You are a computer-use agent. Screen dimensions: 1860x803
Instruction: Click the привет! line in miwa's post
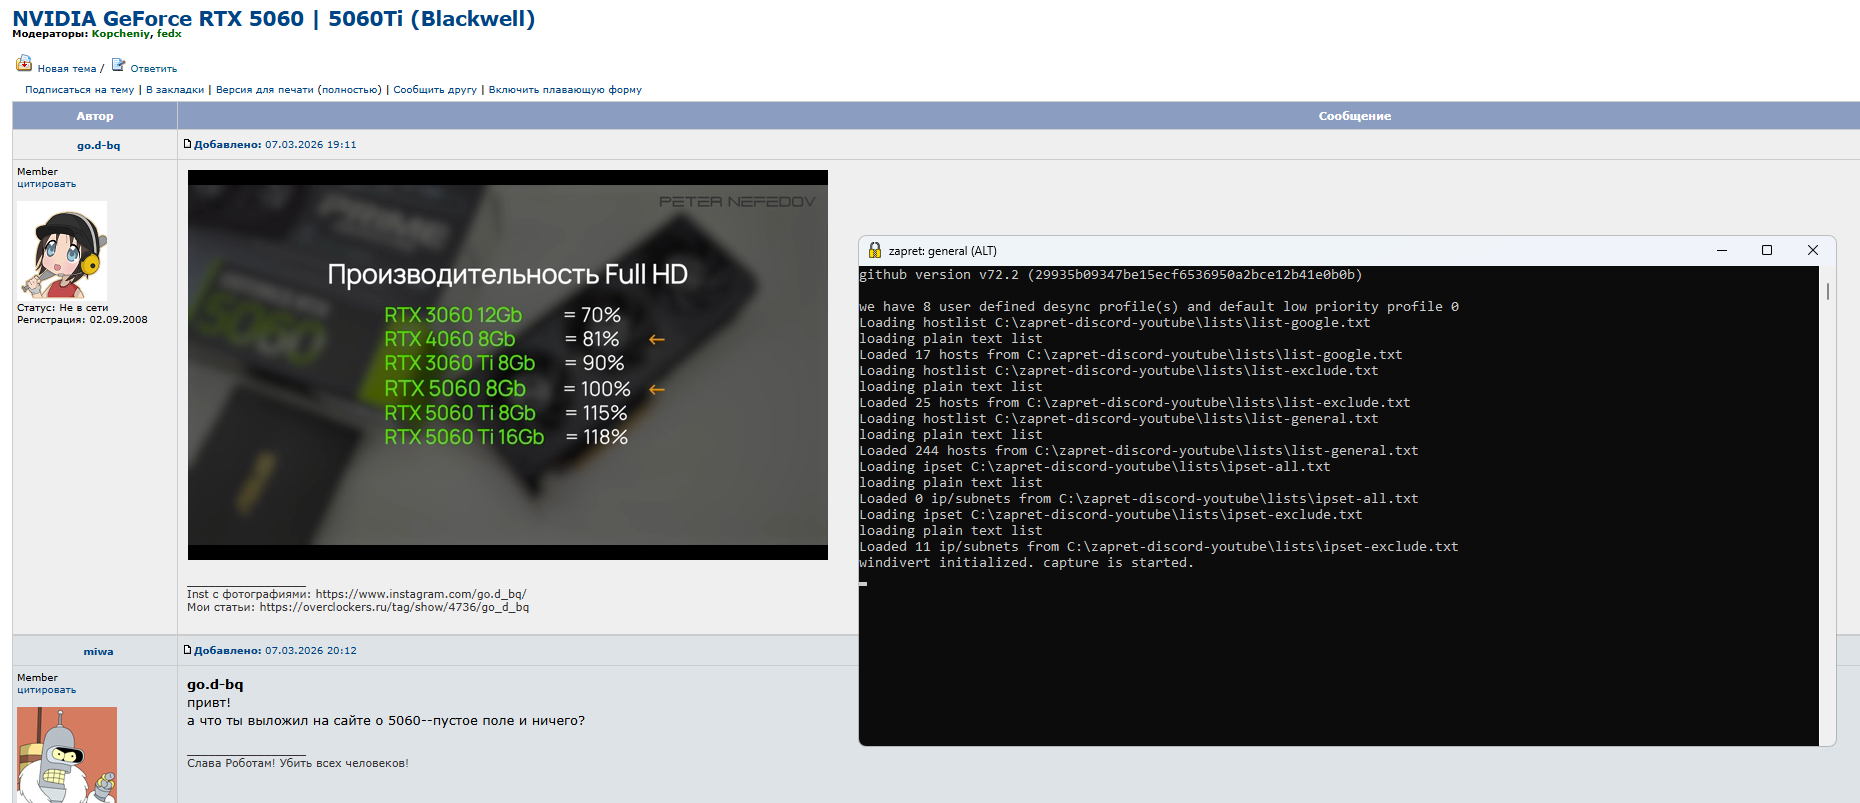click(209, 703)
